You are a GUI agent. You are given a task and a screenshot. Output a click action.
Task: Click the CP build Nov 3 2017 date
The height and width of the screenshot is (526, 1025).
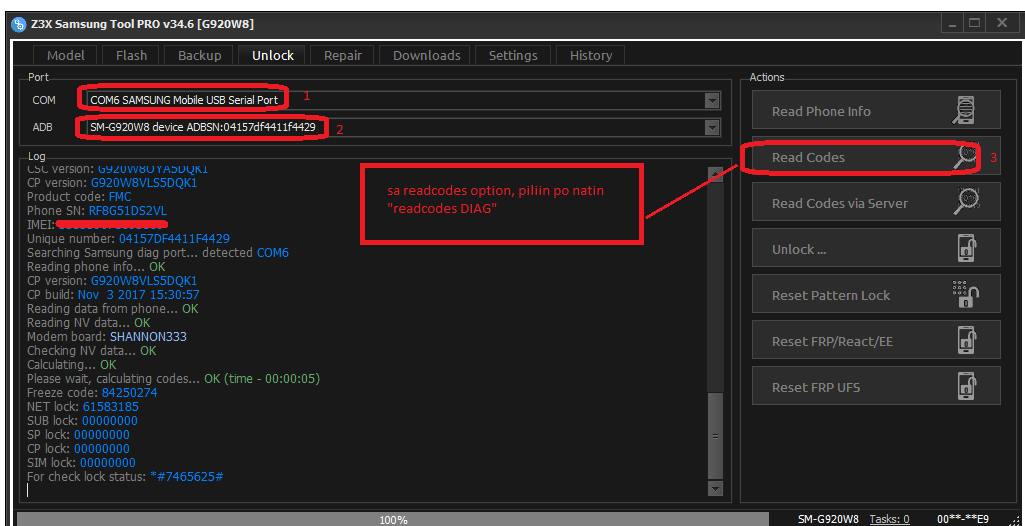click(x=139, y=295)
